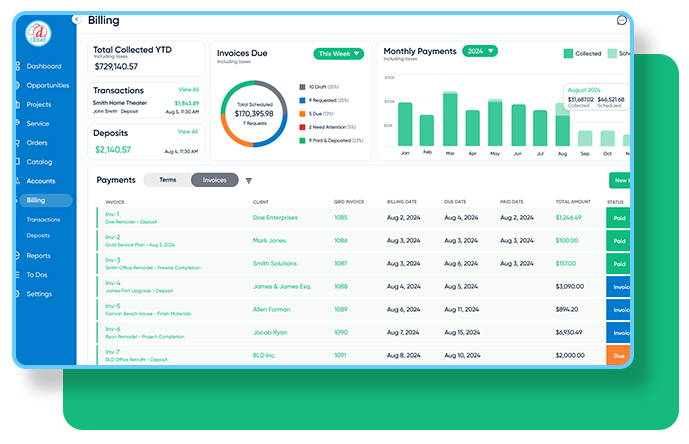Open the This Week dropdown
689x444 pixels.
338,54
